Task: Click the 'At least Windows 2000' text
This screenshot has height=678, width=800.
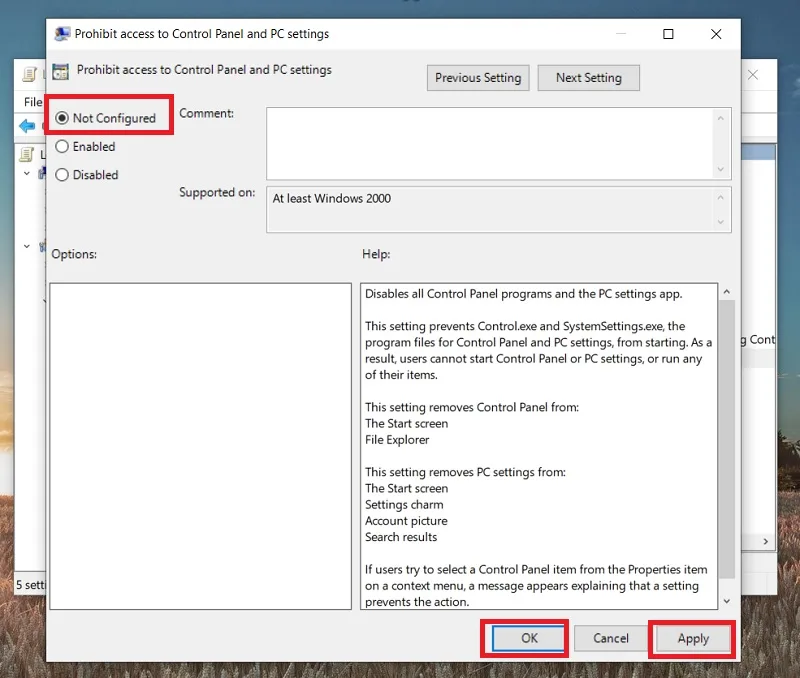Action: tap(332, 198)
